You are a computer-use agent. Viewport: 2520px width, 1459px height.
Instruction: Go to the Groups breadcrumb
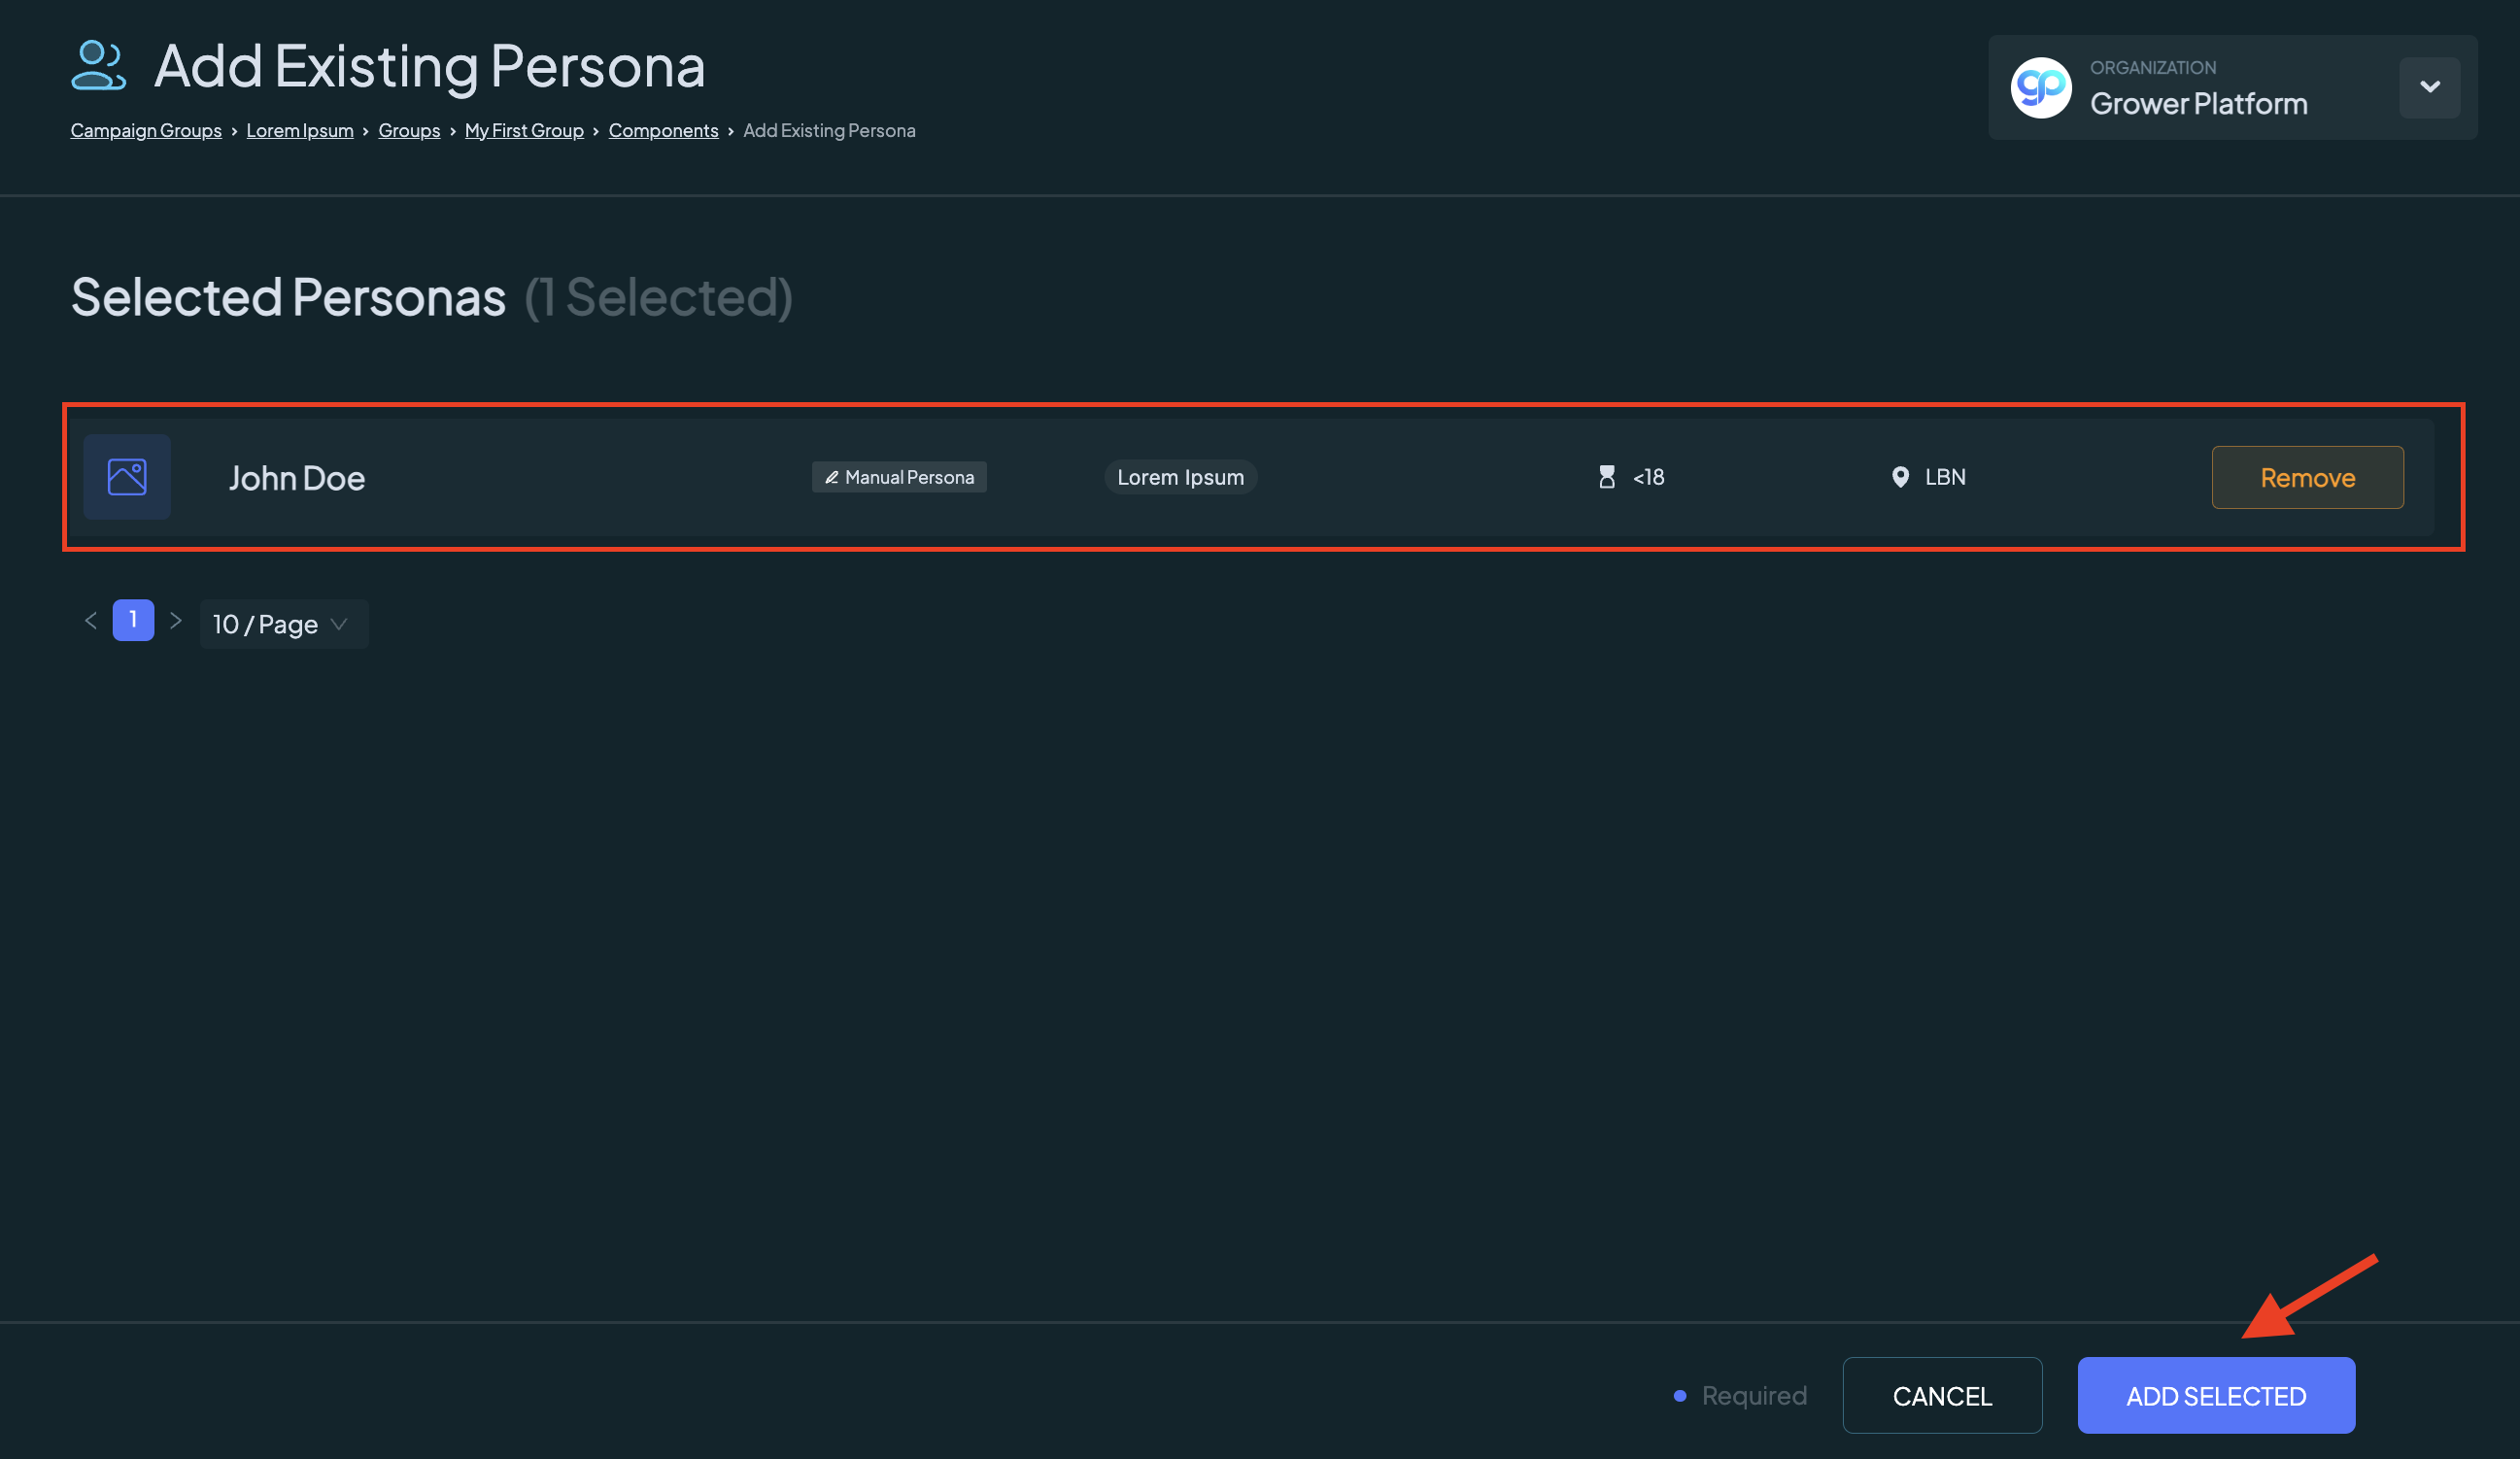point(409,130)
